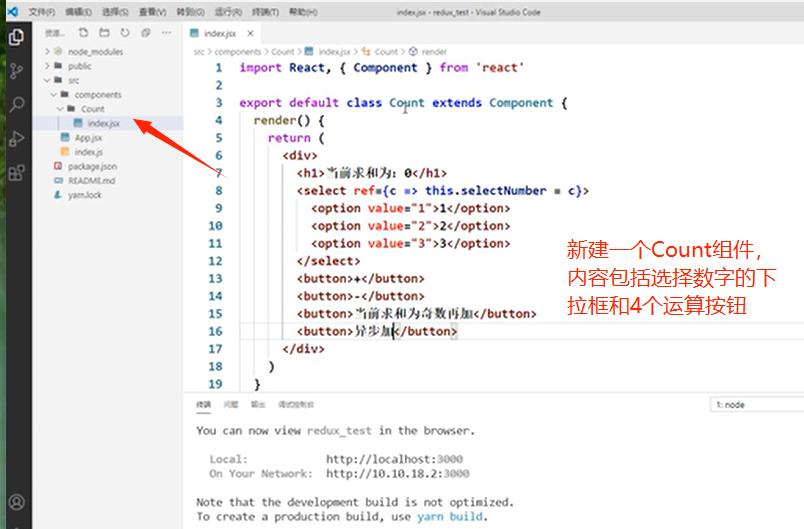Screen dimensions: 804x529
Task: Open the Explorer view in the activity bar
Action: click(16, 37)
